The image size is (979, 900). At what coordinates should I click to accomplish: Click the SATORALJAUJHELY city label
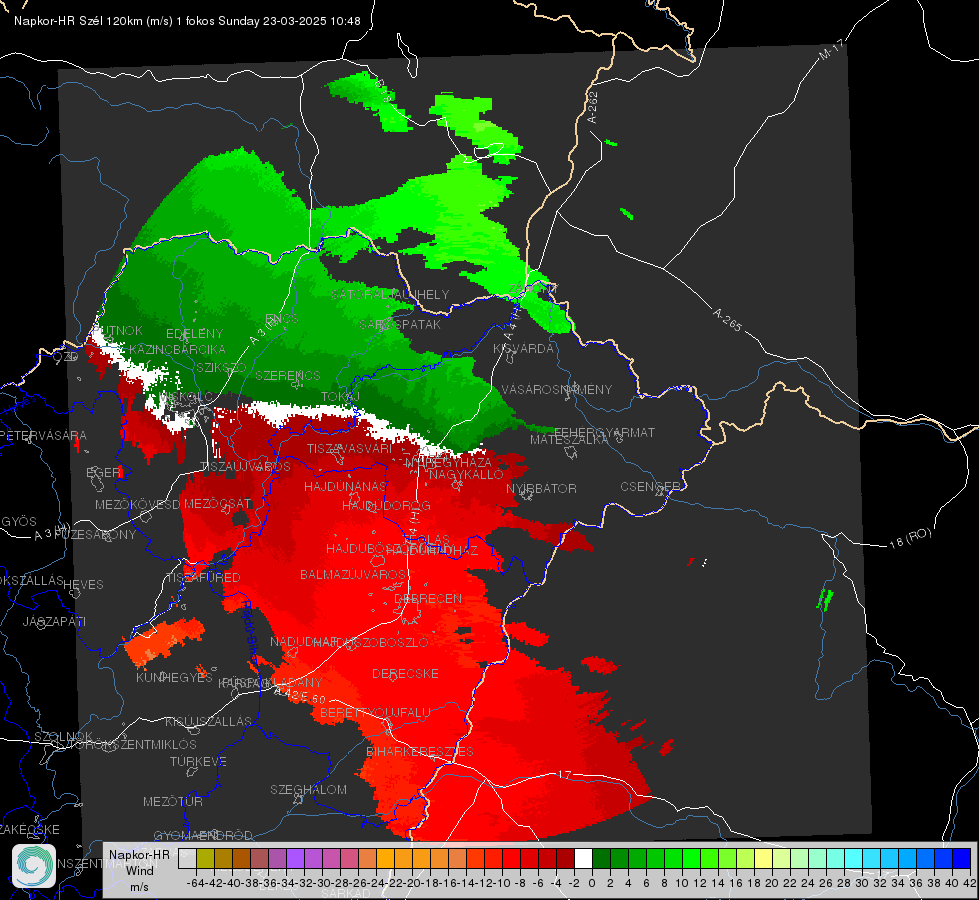coord(390,294)
